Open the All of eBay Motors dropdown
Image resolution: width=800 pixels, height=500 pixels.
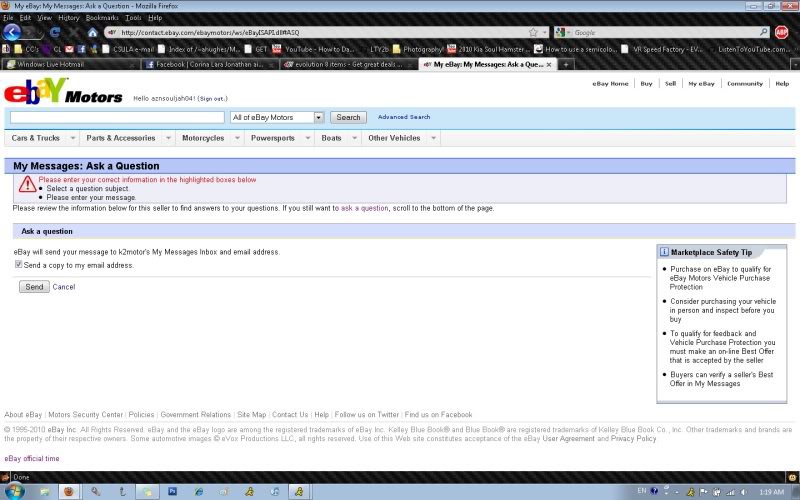point(277,117)
